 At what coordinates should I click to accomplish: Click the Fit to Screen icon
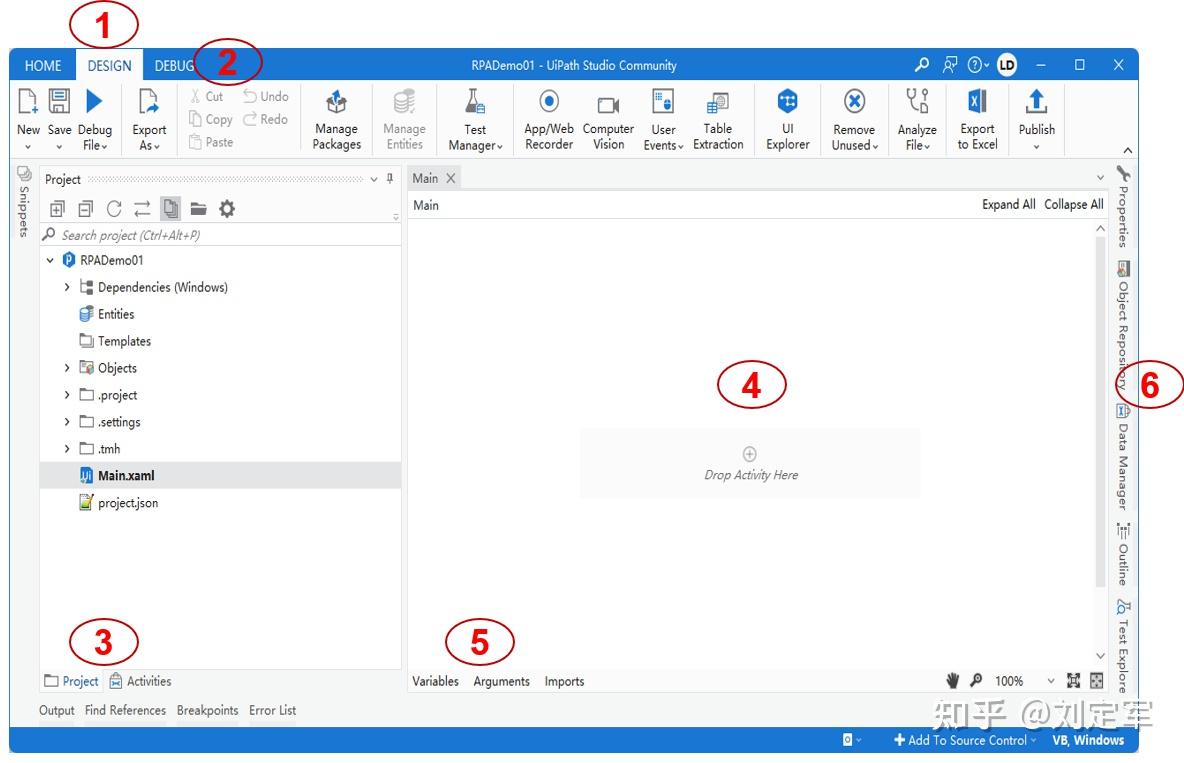tap(1073, 681)
